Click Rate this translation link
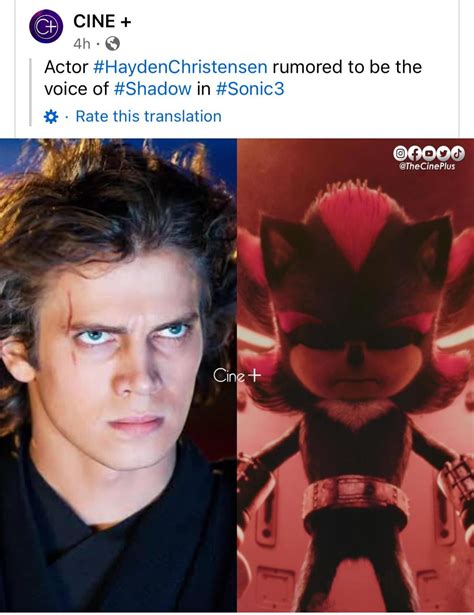 click(x=149, y=116)
